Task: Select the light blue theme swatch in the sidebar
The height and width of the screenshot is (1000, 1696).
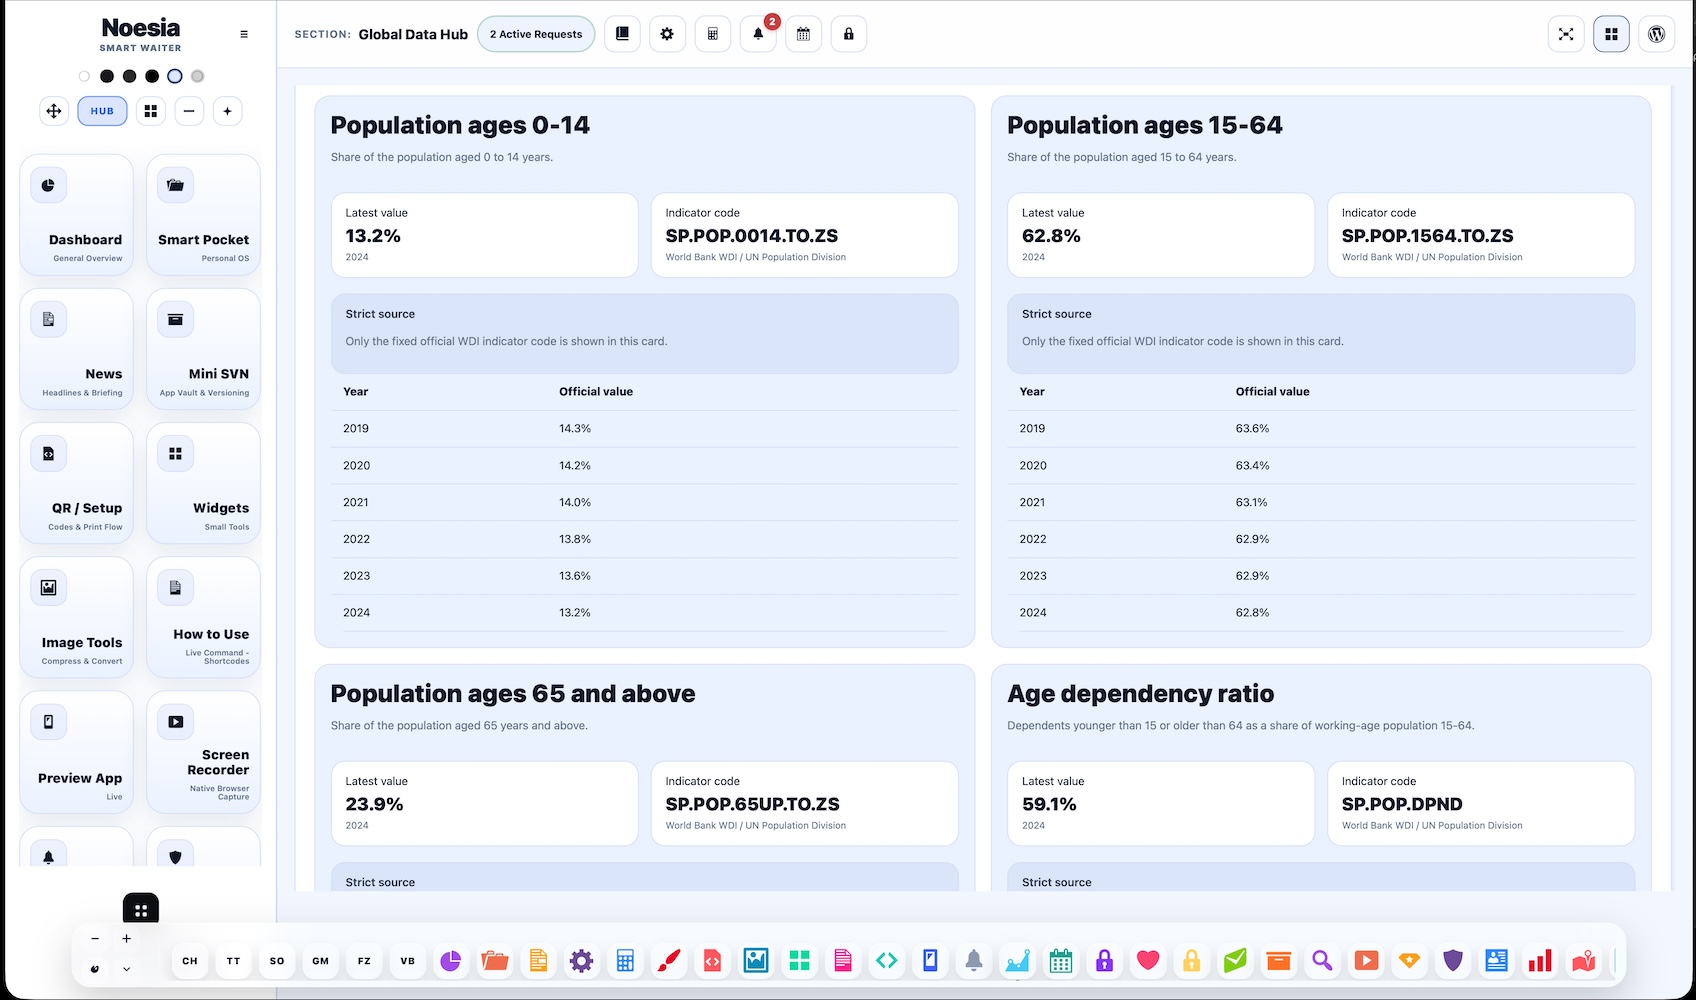Action: tap(175, 76)
